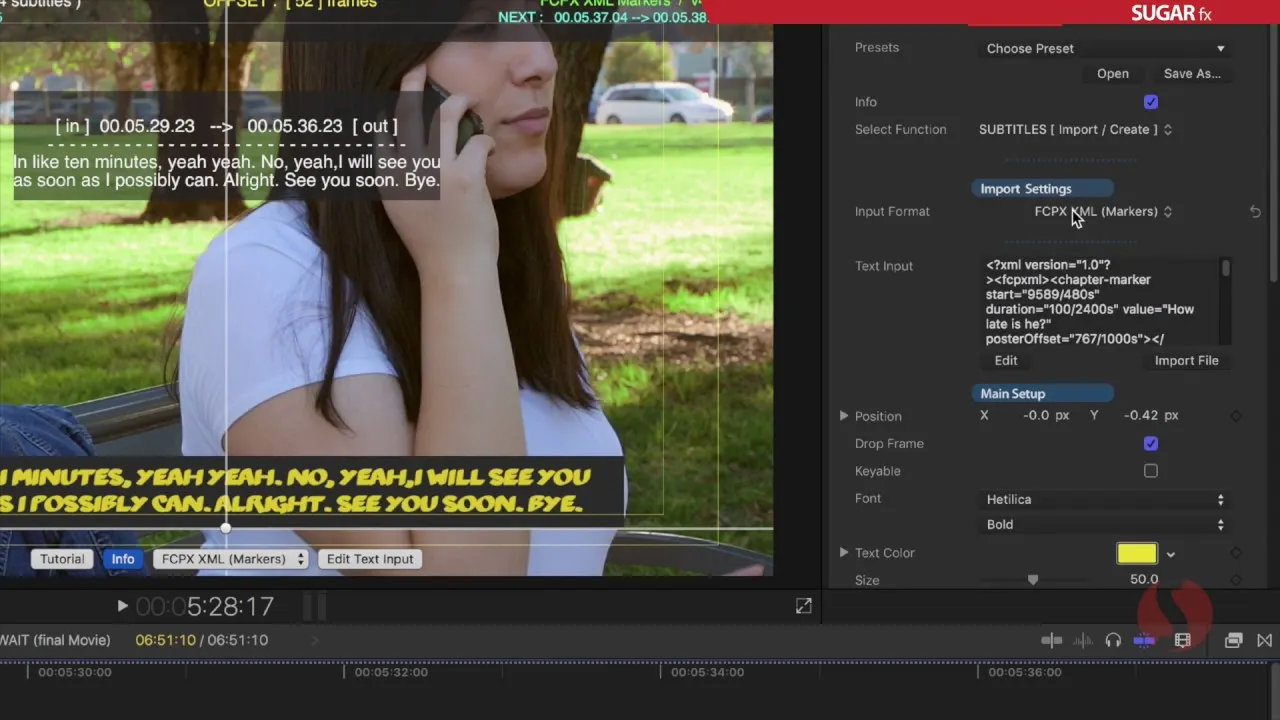Click the 00:05:34:00 timeline ruler mark
1280x720 pixels.
707,673
